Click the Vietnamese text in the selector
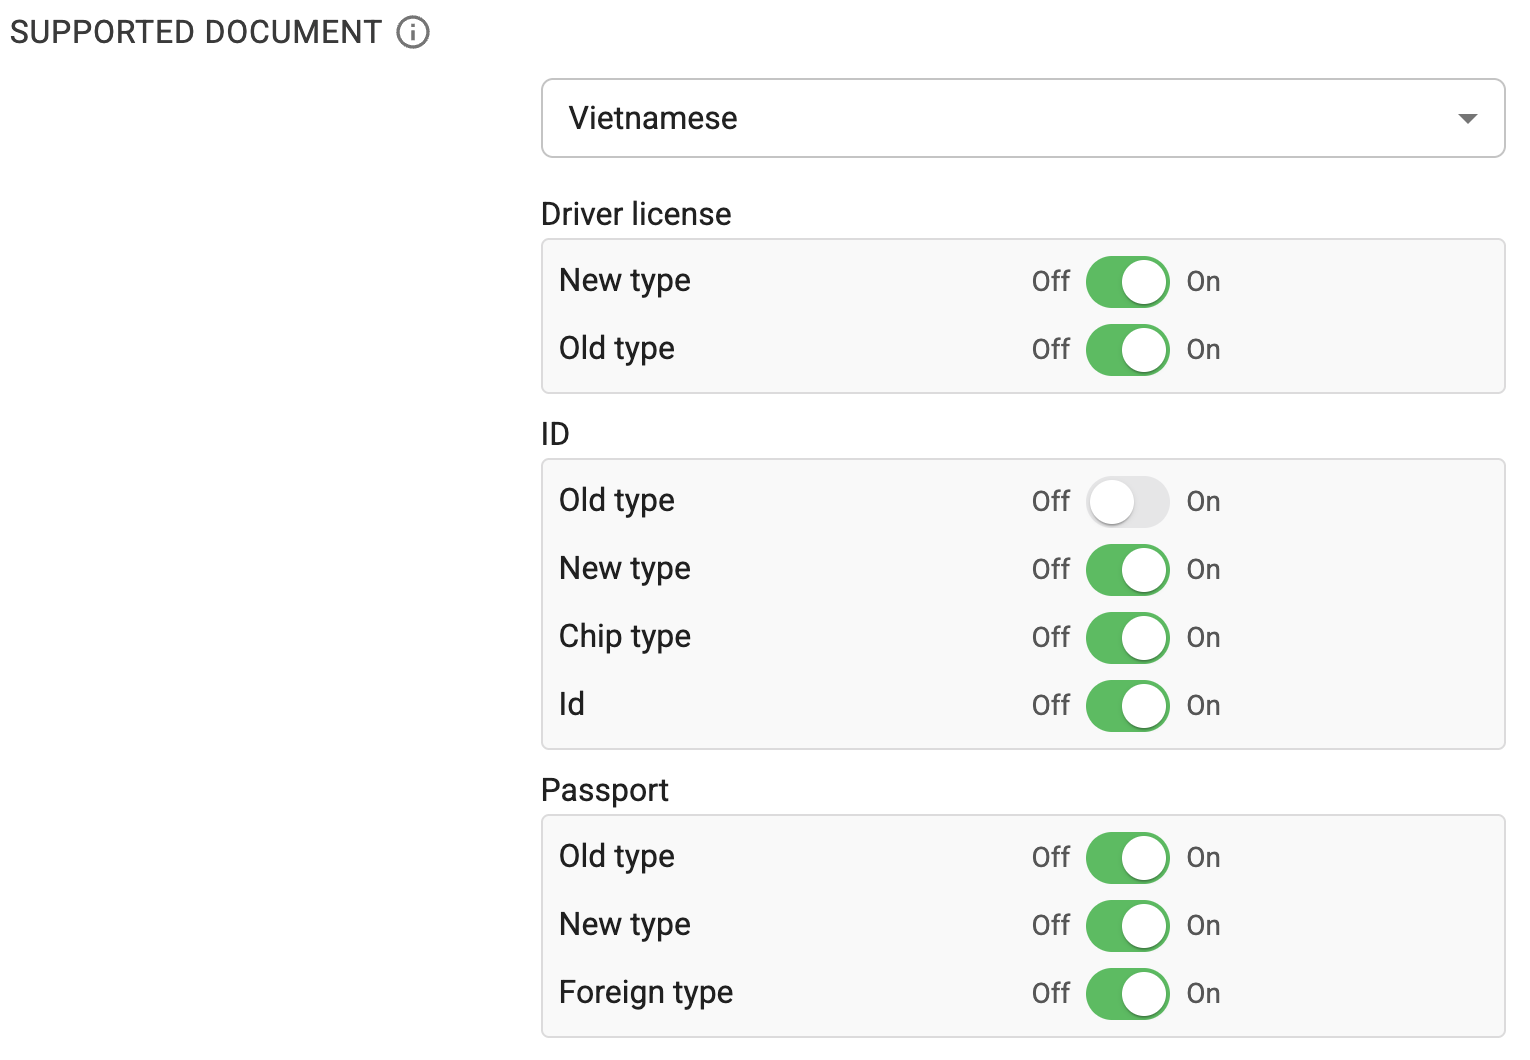Screen dimensions: 1530x1060 pyautogui.click(x=654, y=118)
